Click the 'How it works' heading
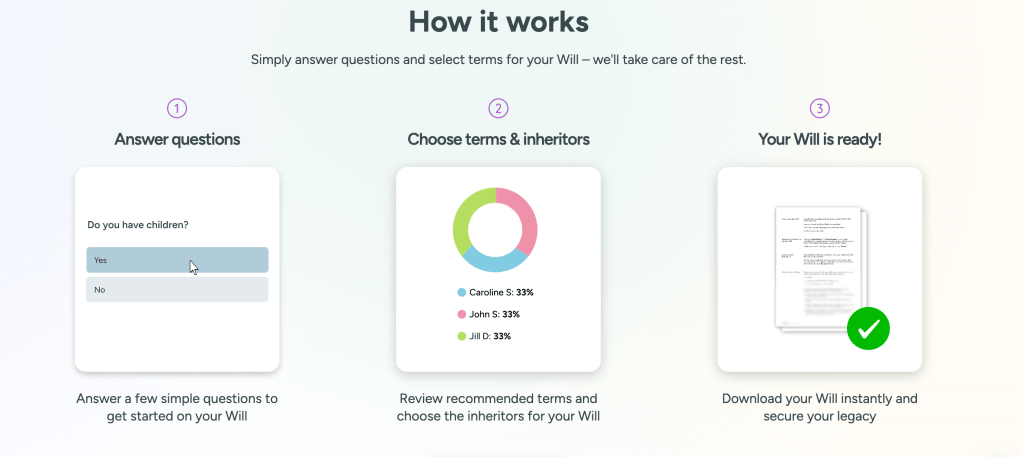 [498, 21]
